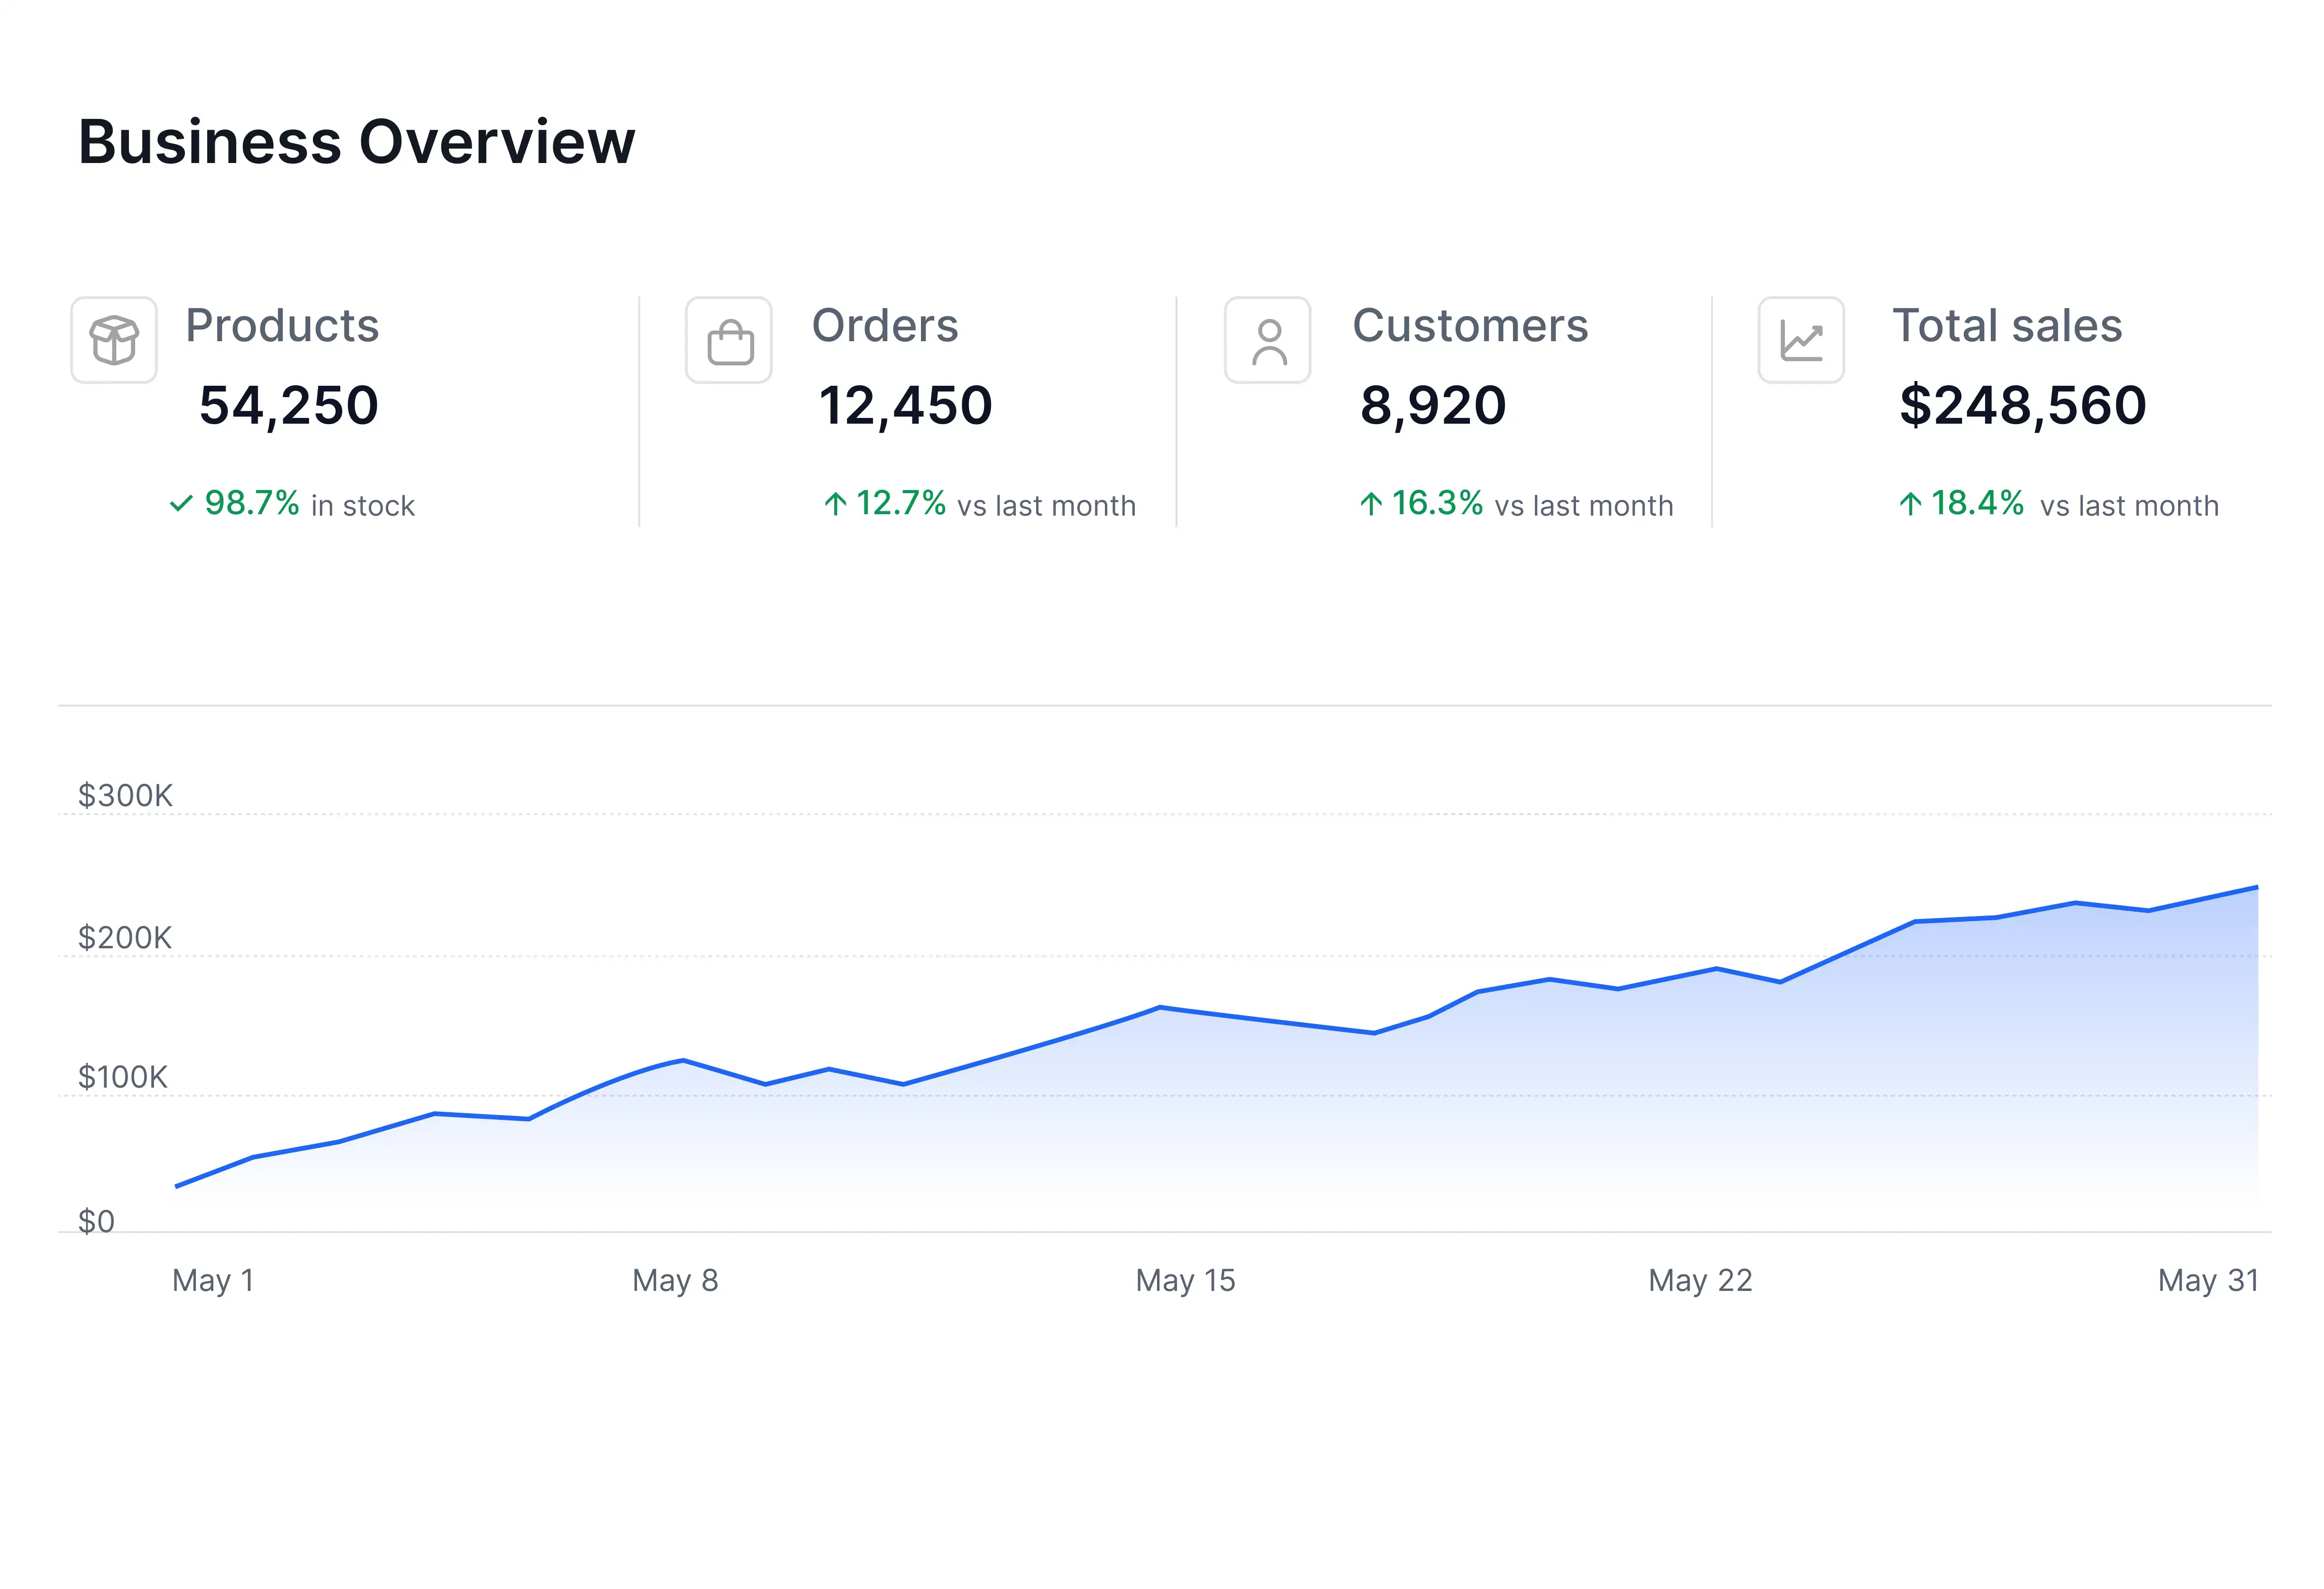Click the Customers label

click(1470, 326)
